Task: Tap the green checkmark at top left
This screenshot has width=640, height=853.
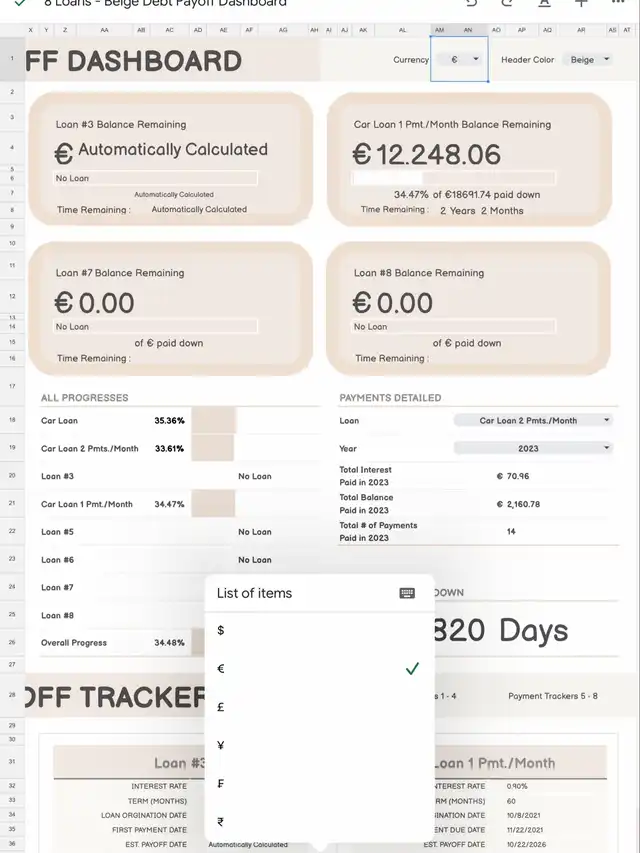Action: click(x=20, y=4)
